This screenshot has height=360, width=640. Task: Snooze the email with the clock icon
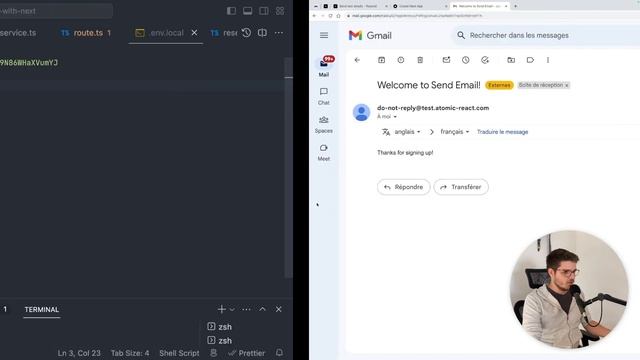[466, 60]
